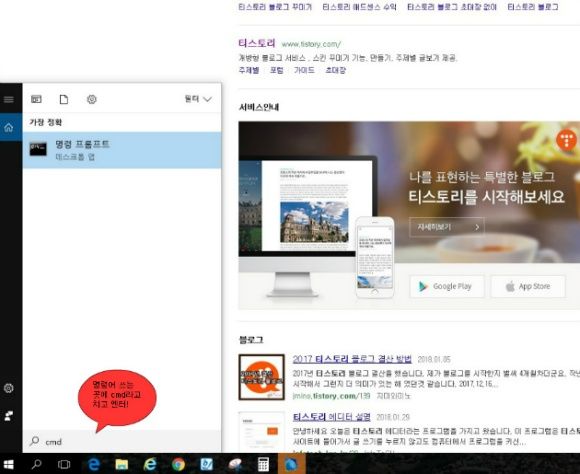Open the 가이드 sub-link
The width and height of the screenshot is (580, 474).
(x=304, y=70)
